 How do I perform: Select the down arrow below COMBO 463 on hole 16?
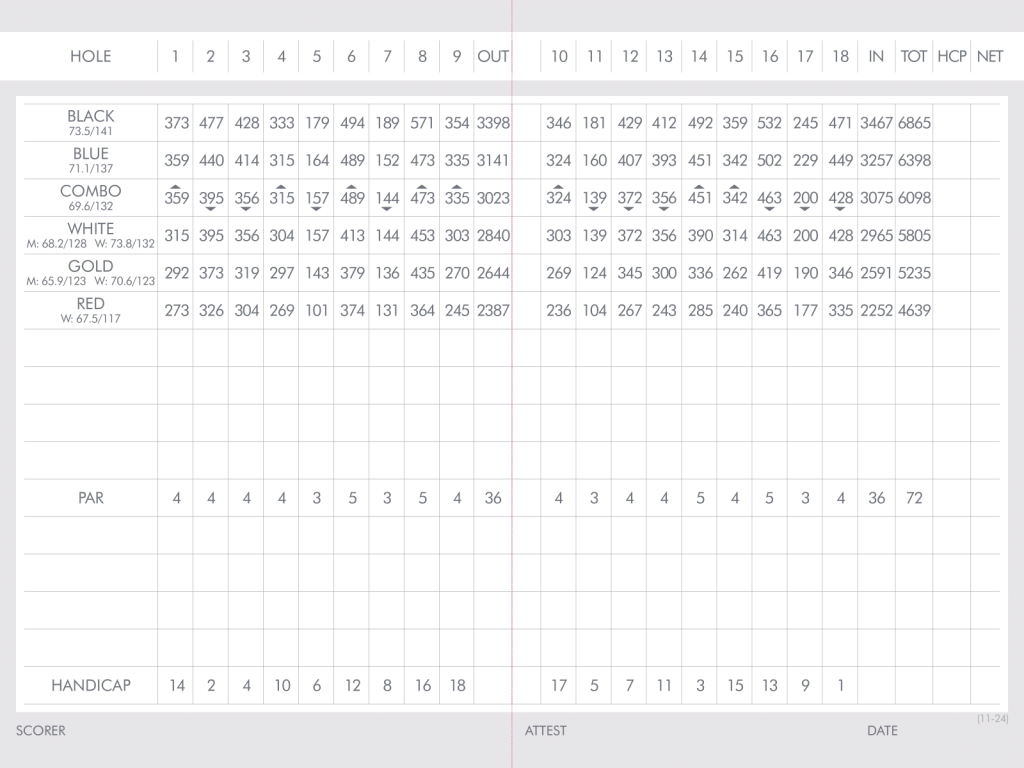pos(770,209)
